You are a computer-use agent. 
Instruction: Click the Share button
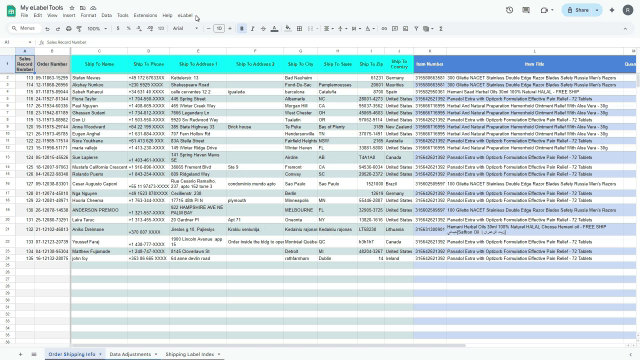(578, 10)
